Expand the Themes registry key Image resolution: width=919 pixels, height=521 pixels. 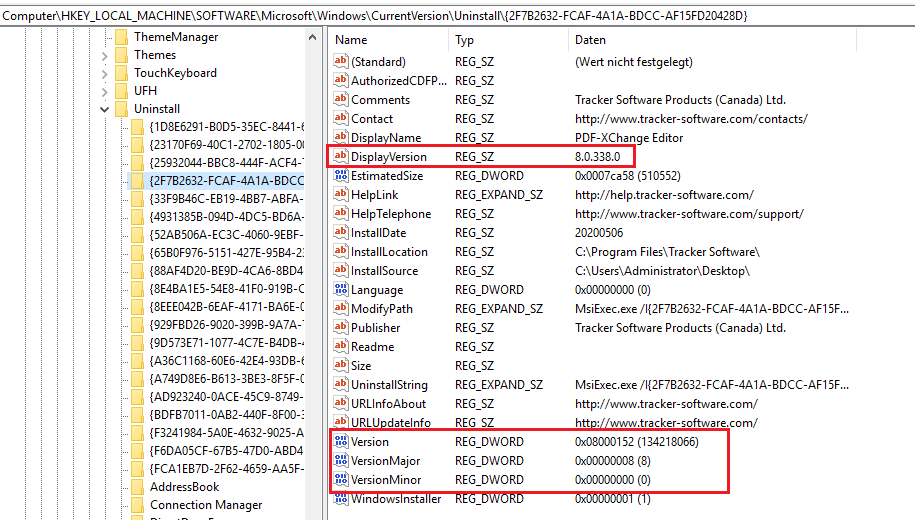point(104,55)
